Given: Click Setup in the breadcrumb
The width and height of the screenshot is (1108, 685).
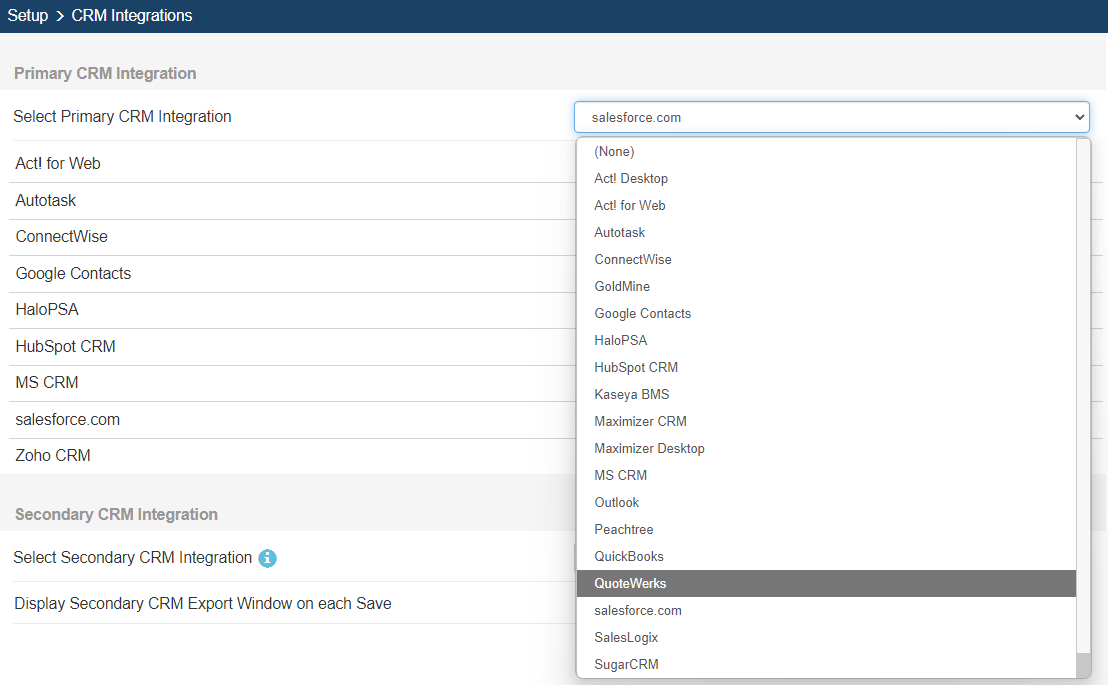Looking at the screenshot, I should point(27,16).
